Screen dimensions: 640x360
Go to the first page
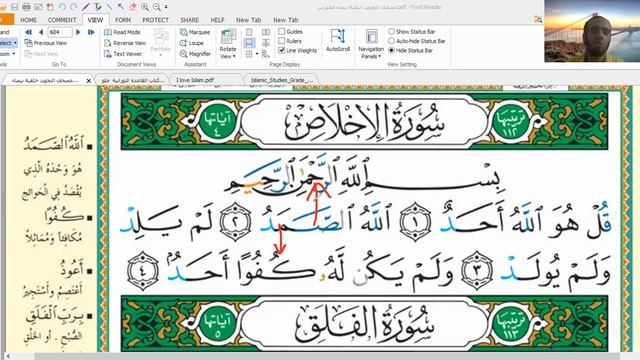29,32
